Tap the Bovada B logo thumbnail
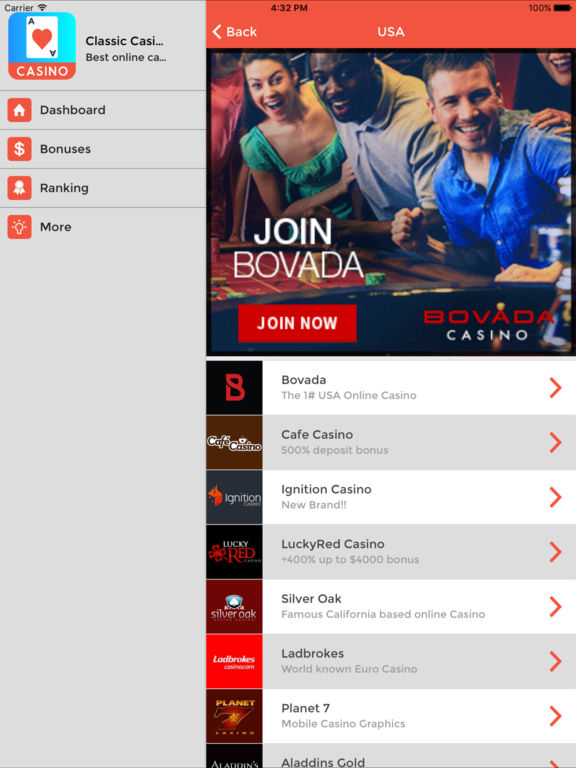Viewport: 576px width, 768px height. click(234, 387)
